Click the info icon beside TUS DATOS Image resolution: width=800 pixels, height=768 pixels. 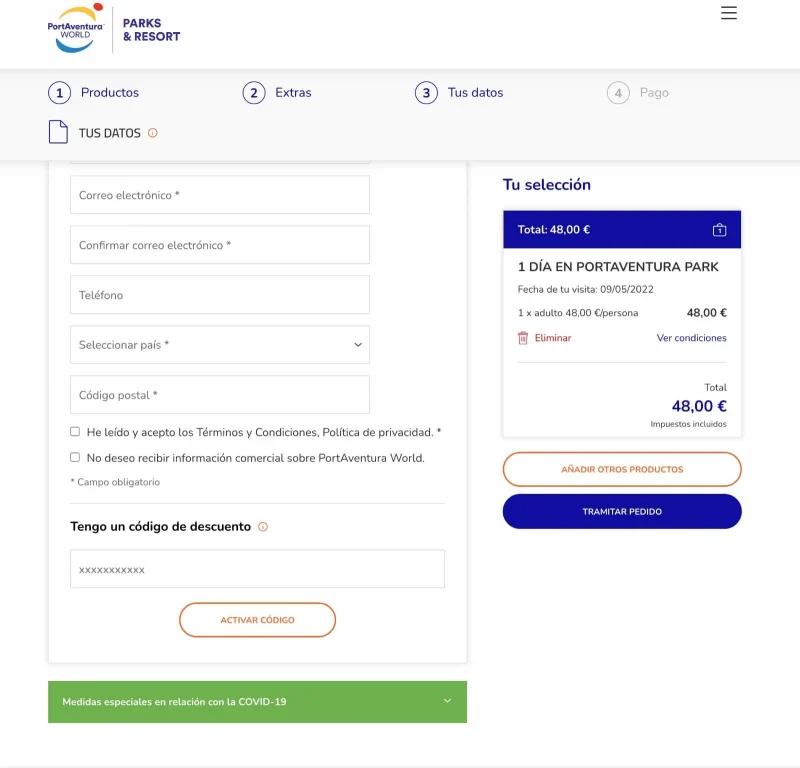click(x=153, y=133)
